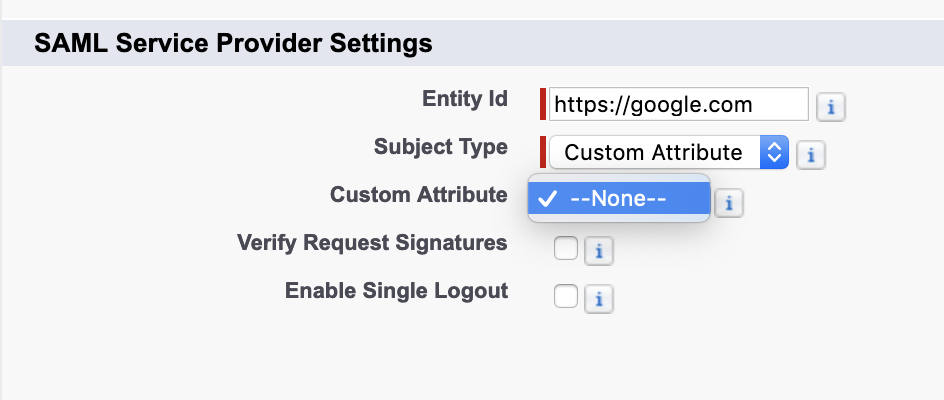View info icon for Enable Single Logout

click(x=598, y=298)
